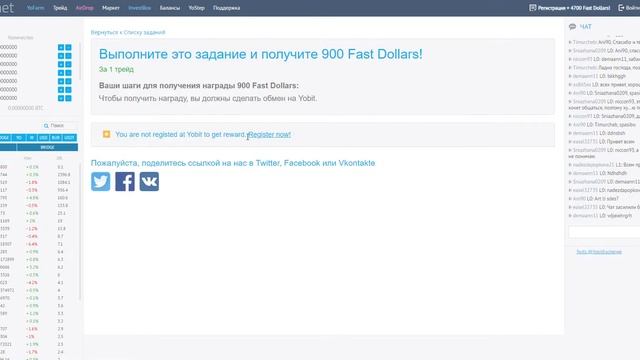Screen dimensions: 640x360
Task: Click the login arrow icon beside Войти
Action: tap(621, 8)
